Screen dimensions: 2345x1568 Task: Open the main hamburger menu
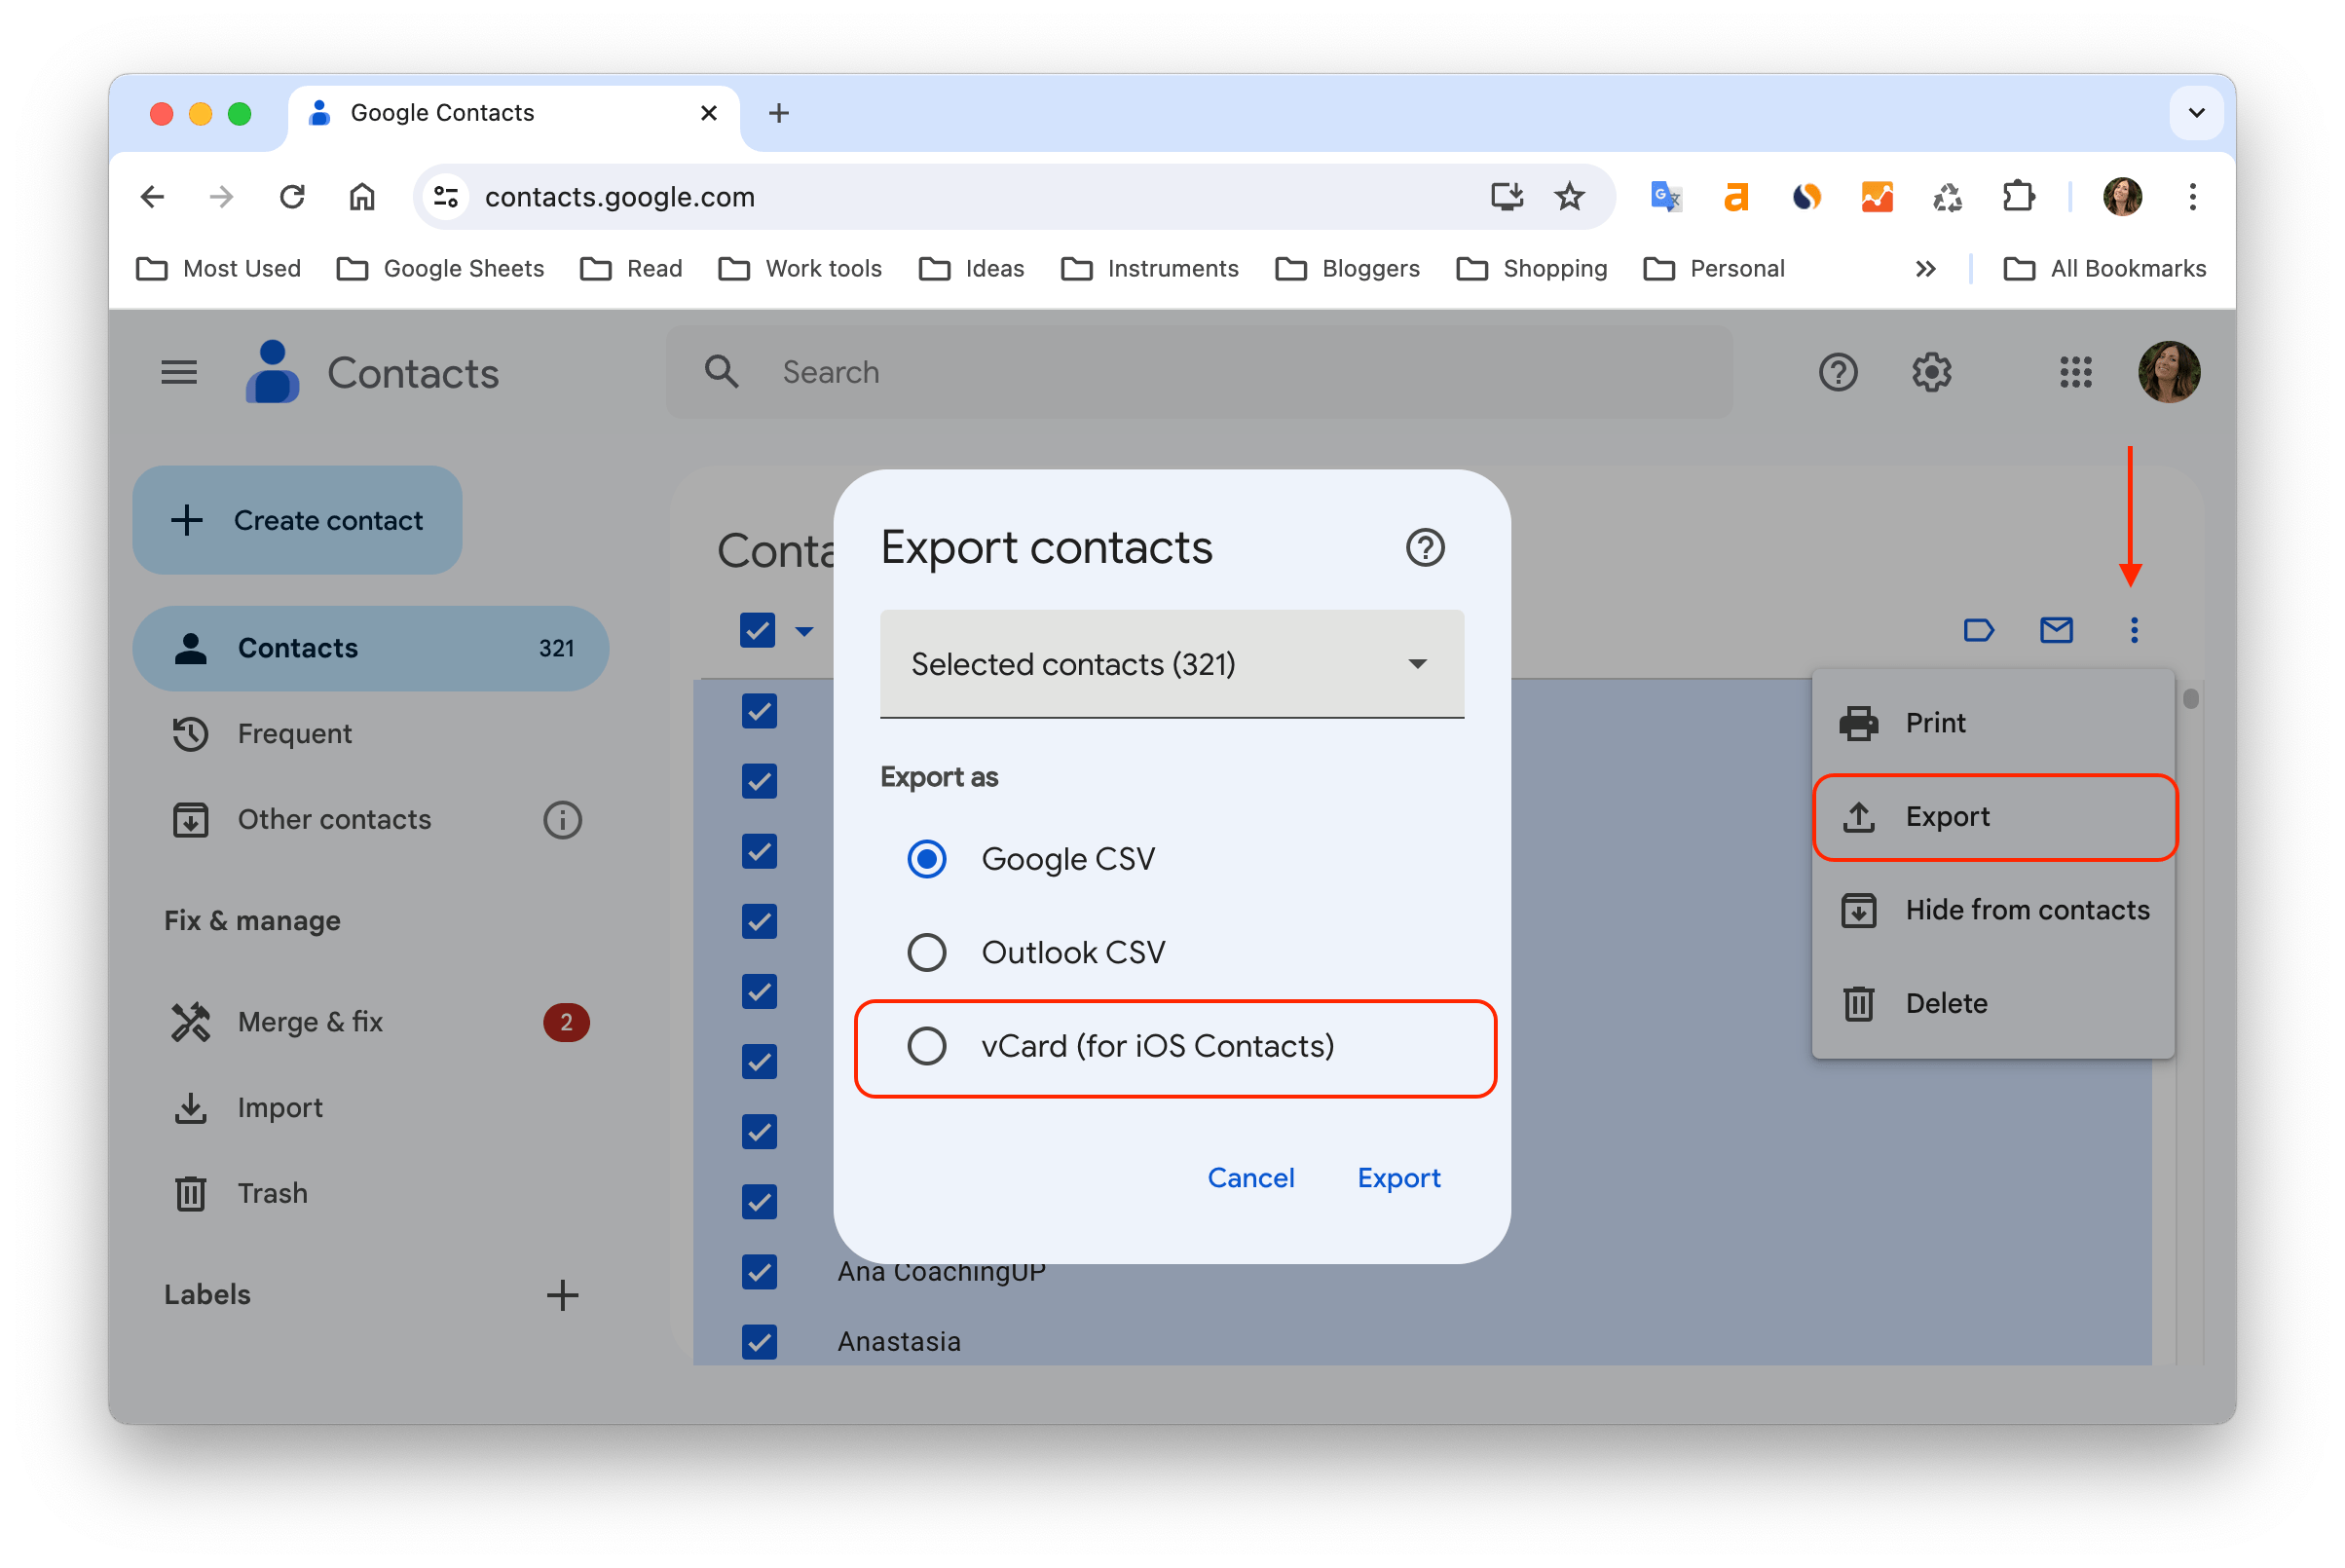coord(179,373)
